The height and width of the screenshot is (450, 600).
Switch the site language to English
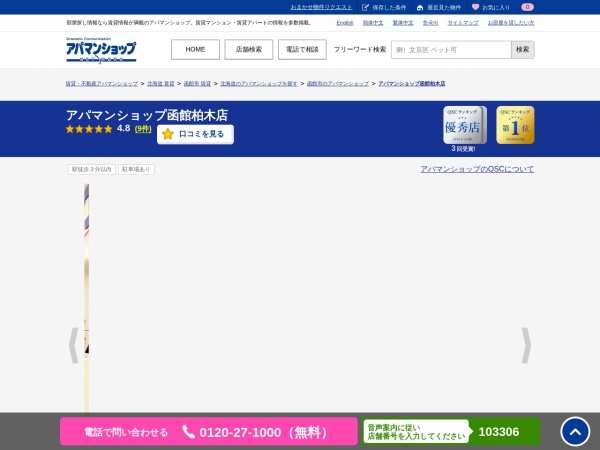point(345,23)
